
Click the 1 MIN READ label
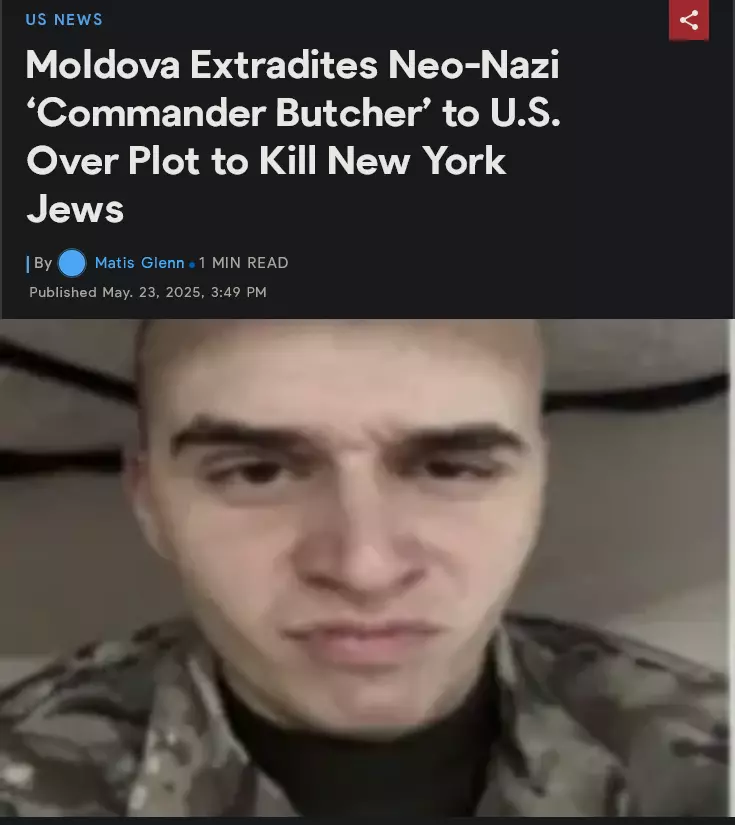point(244,263)
